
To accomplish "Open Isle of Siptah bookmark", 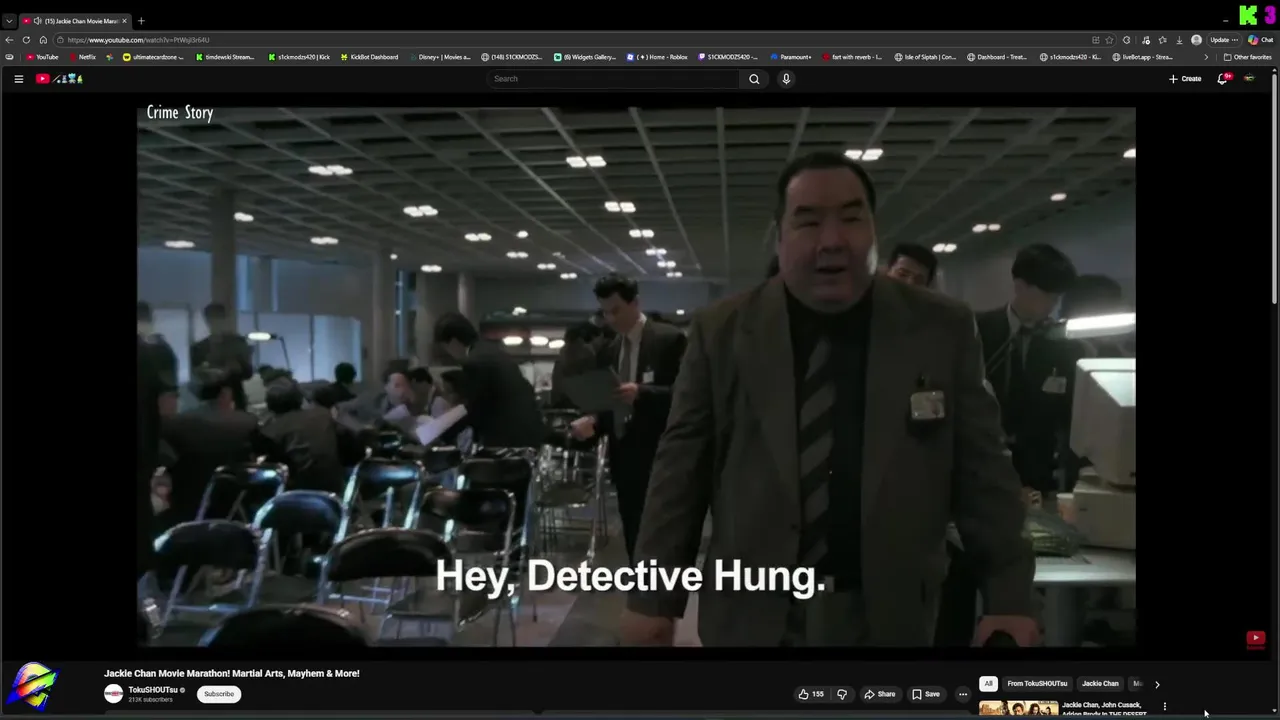I will click(x=925, y=57).
